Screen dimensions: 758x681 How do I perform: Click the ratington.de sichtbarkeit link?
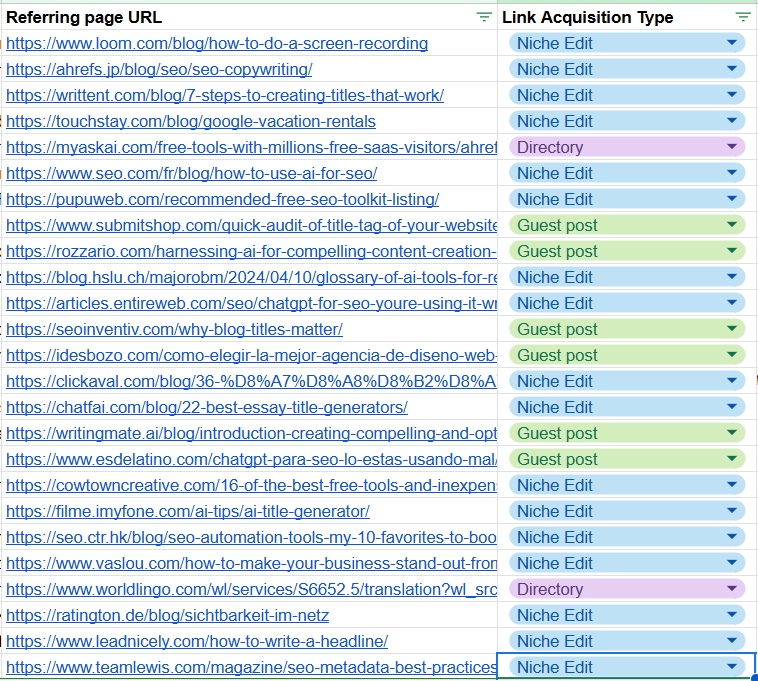tap(167, 615)
